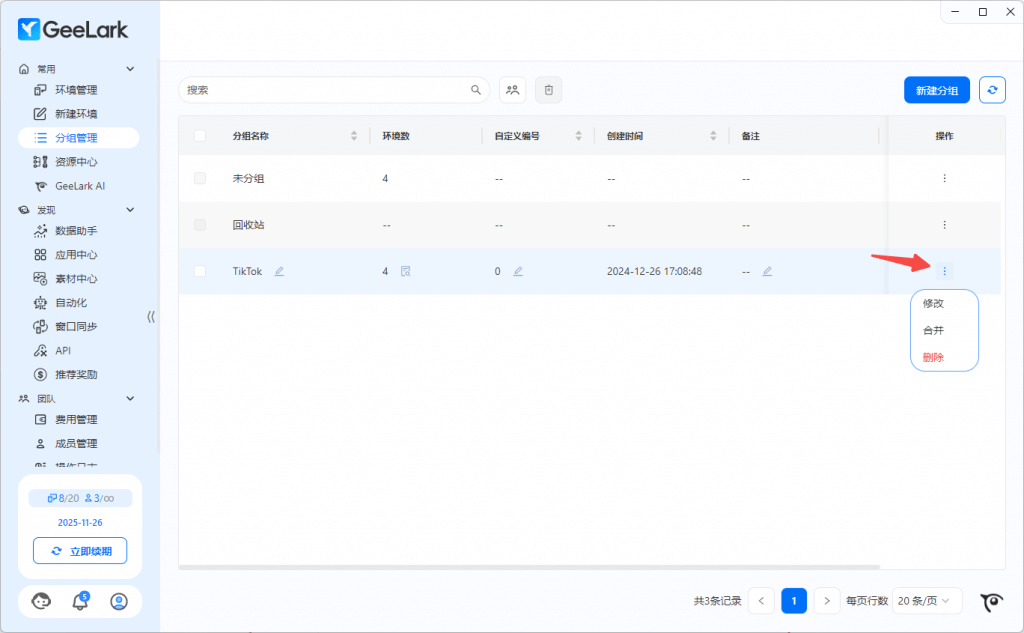Click the trash delete icon in toolbar
Screen dimensions: 1024x633
[548, 90]
